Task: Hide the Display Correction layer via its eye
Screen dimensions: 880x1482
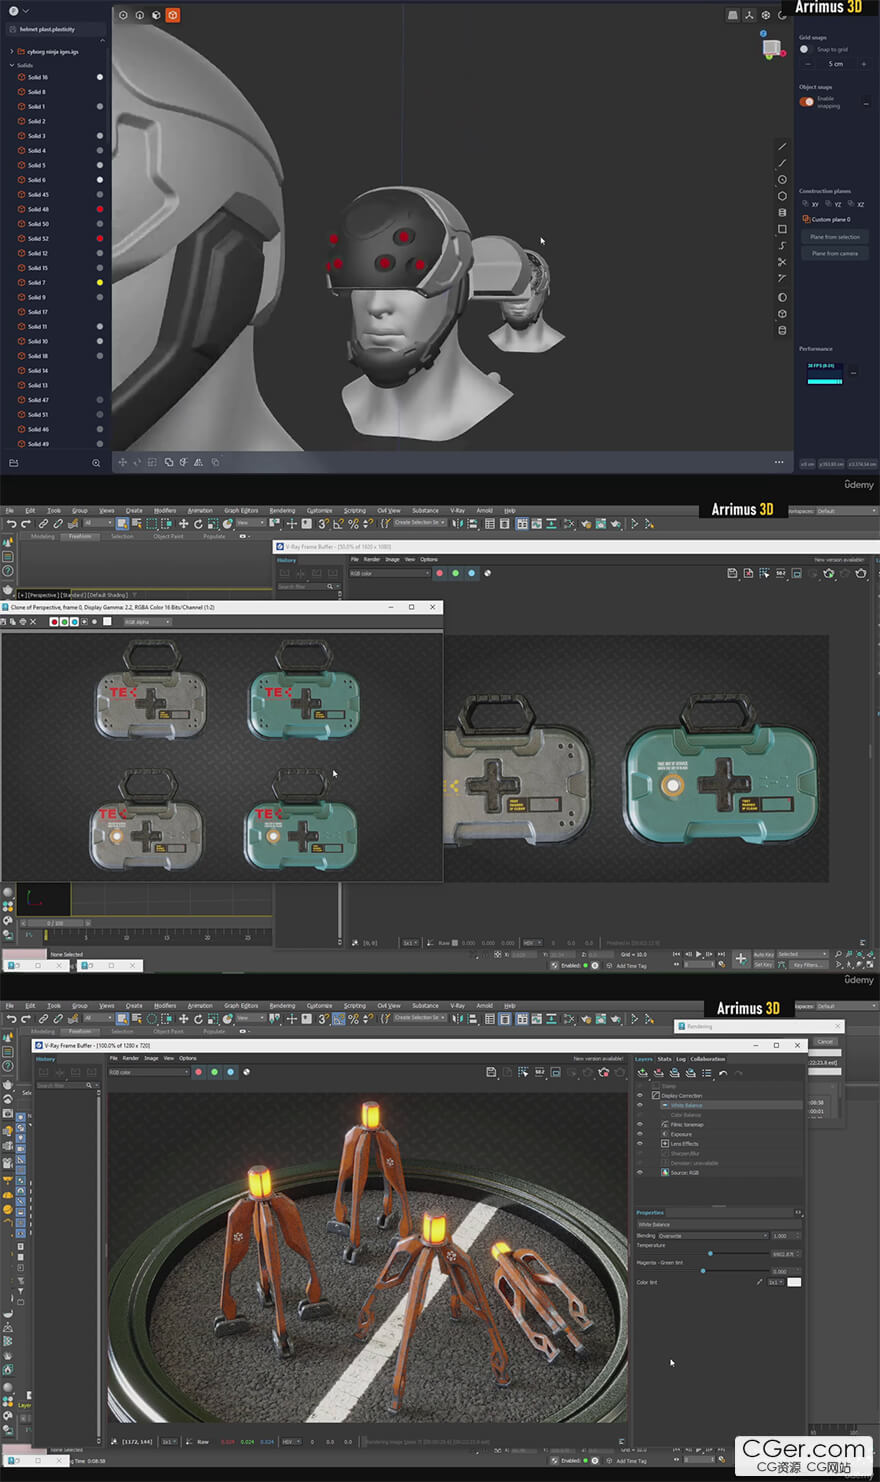Action: click(640, 1096)
